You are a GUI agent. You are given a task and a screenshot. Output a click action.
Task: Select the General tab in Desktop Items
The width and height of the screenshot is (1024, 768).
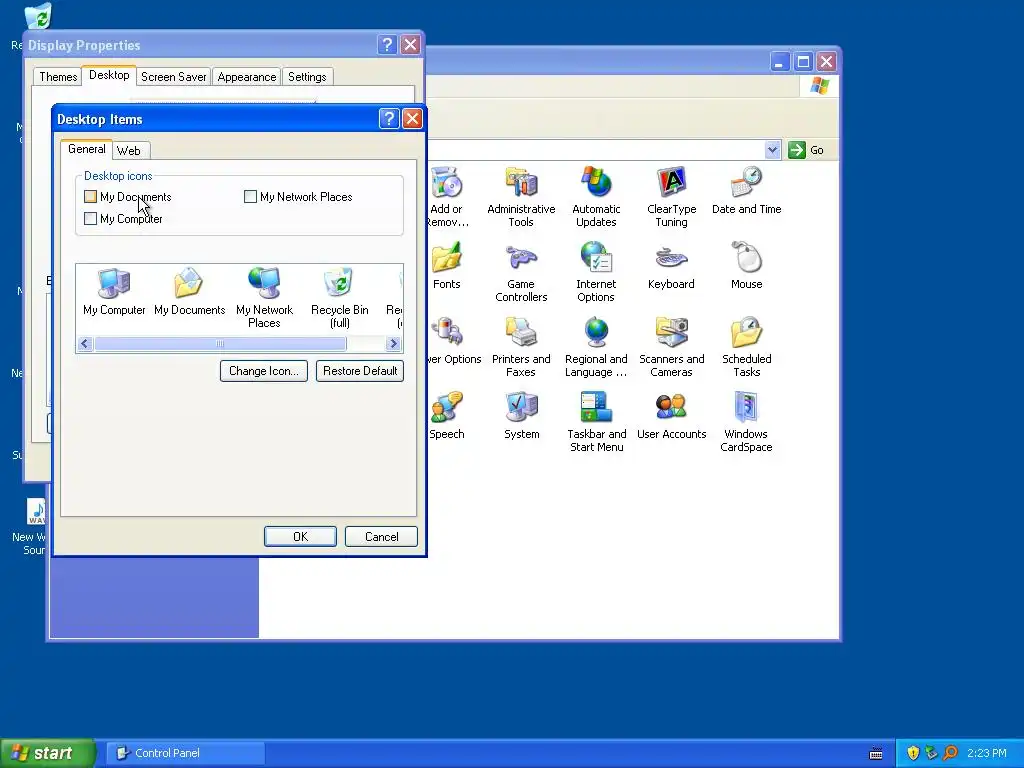point(86,149)
